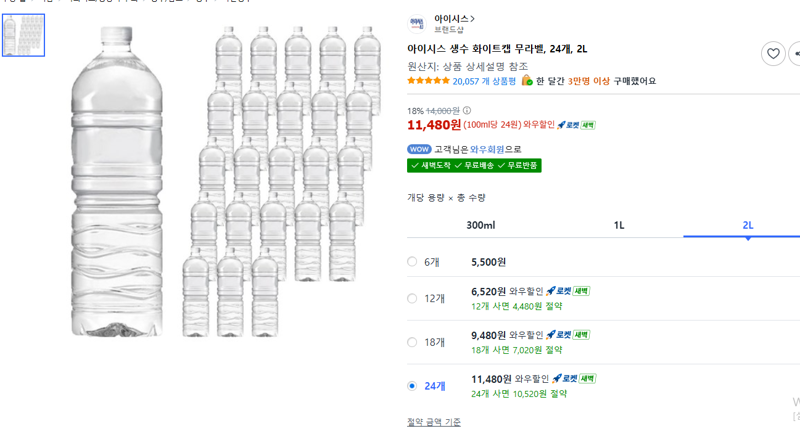This screenshot has height=434, width=800.
Task: Select the product thumbnail image
Action: pyautogui.click(x=23, y=35)
